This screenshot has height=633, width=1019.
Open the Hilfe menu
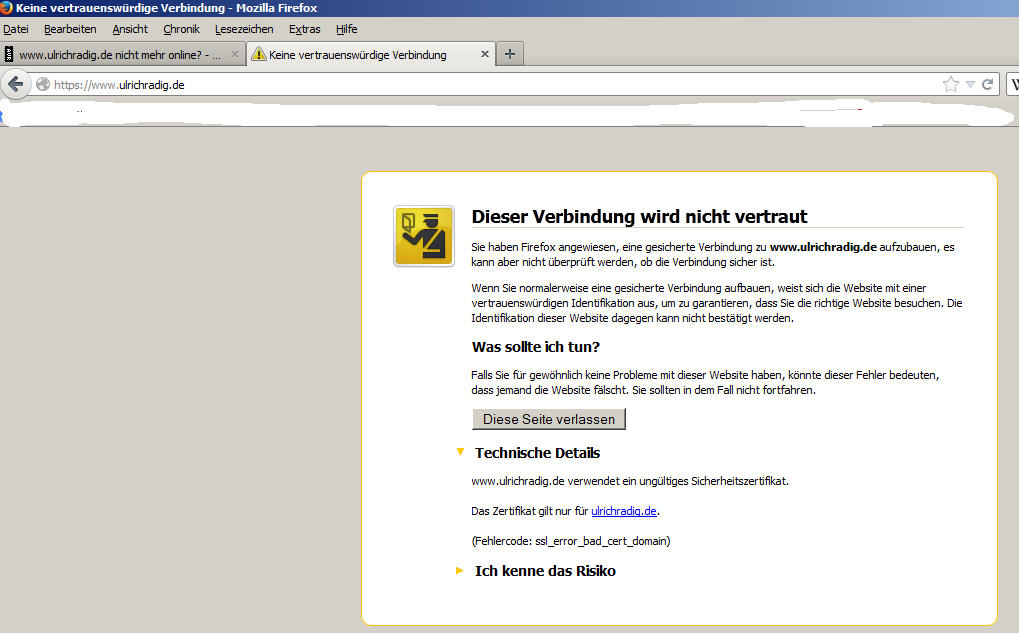(346, 29)
